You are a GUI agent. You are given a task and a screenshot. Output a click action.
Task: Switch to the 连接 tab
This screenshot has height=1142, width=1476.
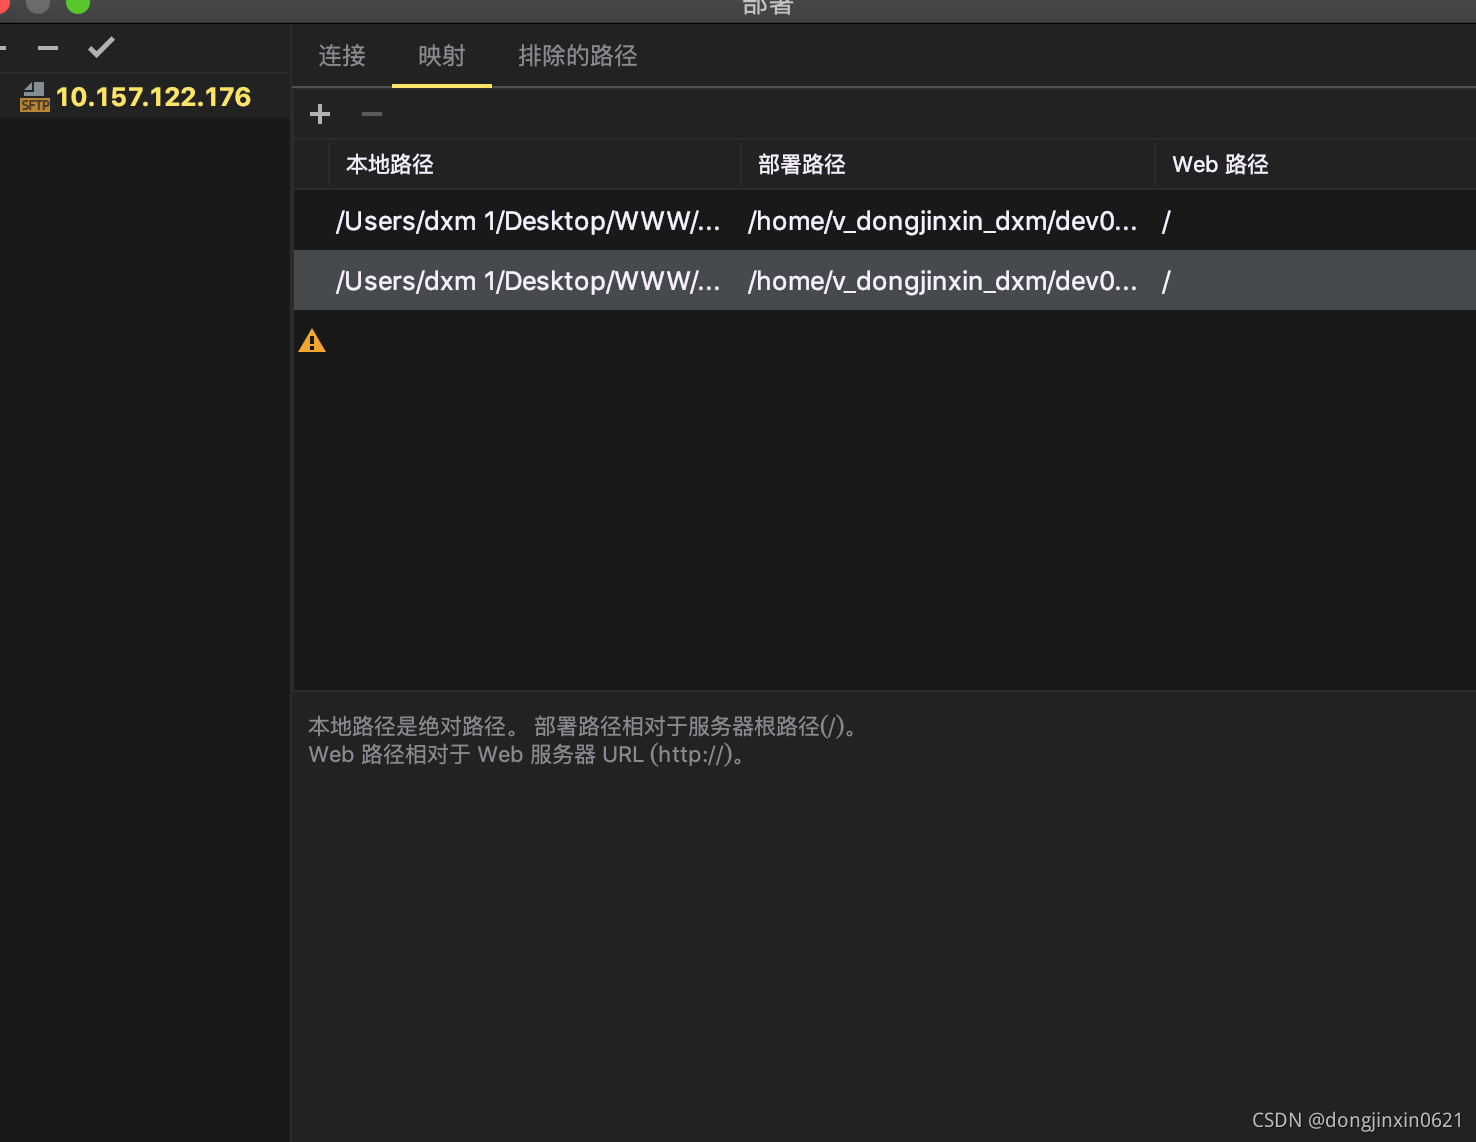pos(341,55)
